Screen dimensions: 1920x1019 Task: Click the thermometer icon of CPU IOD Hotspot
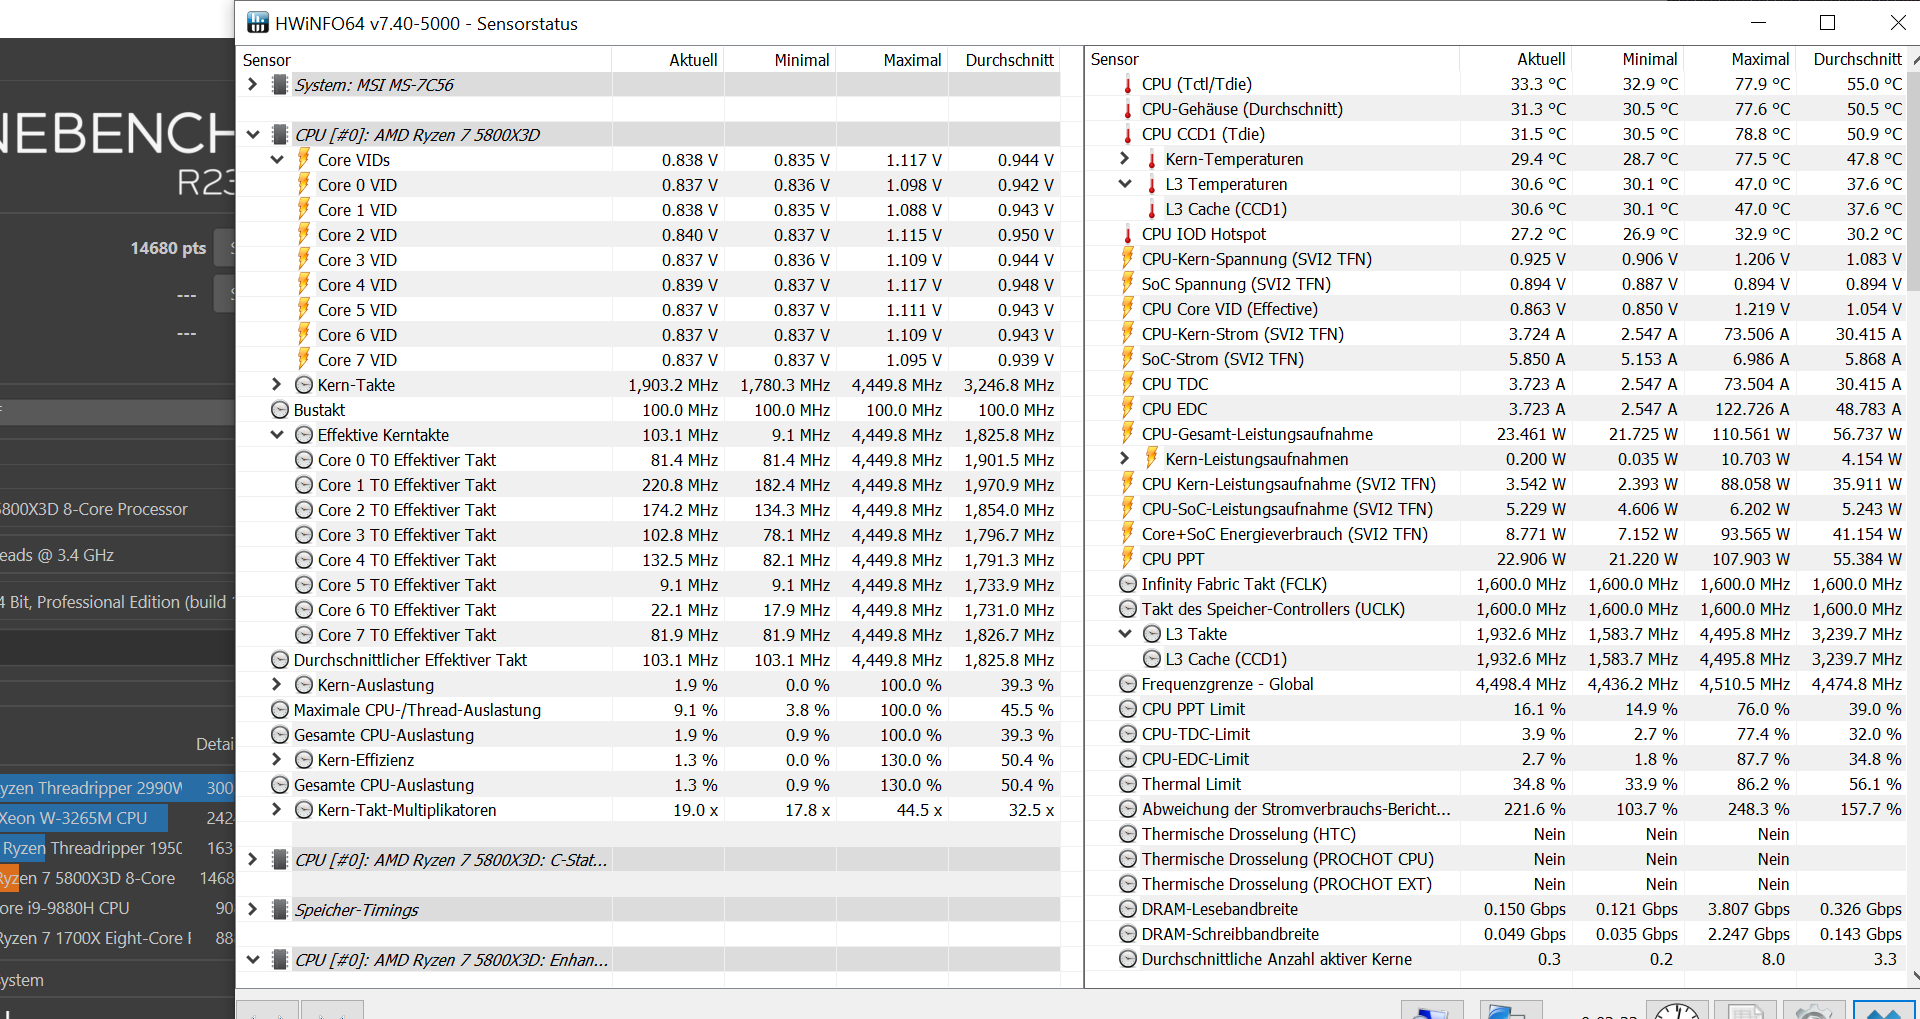coord(1128,234)
